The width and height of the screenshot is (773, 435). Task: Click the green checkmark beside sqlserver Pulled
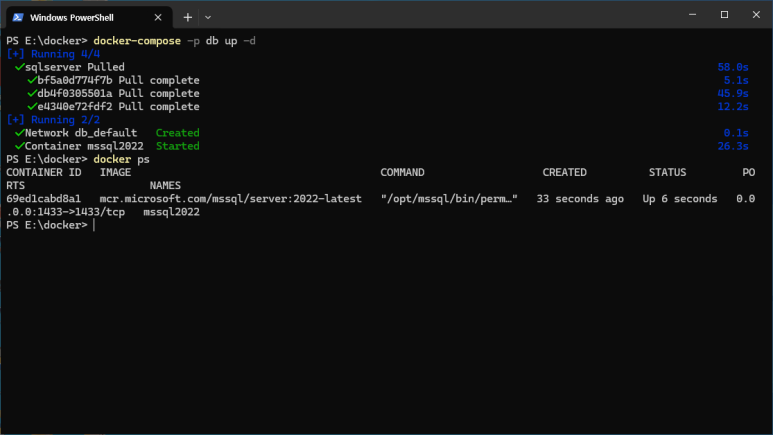click(x=19, y=67)
